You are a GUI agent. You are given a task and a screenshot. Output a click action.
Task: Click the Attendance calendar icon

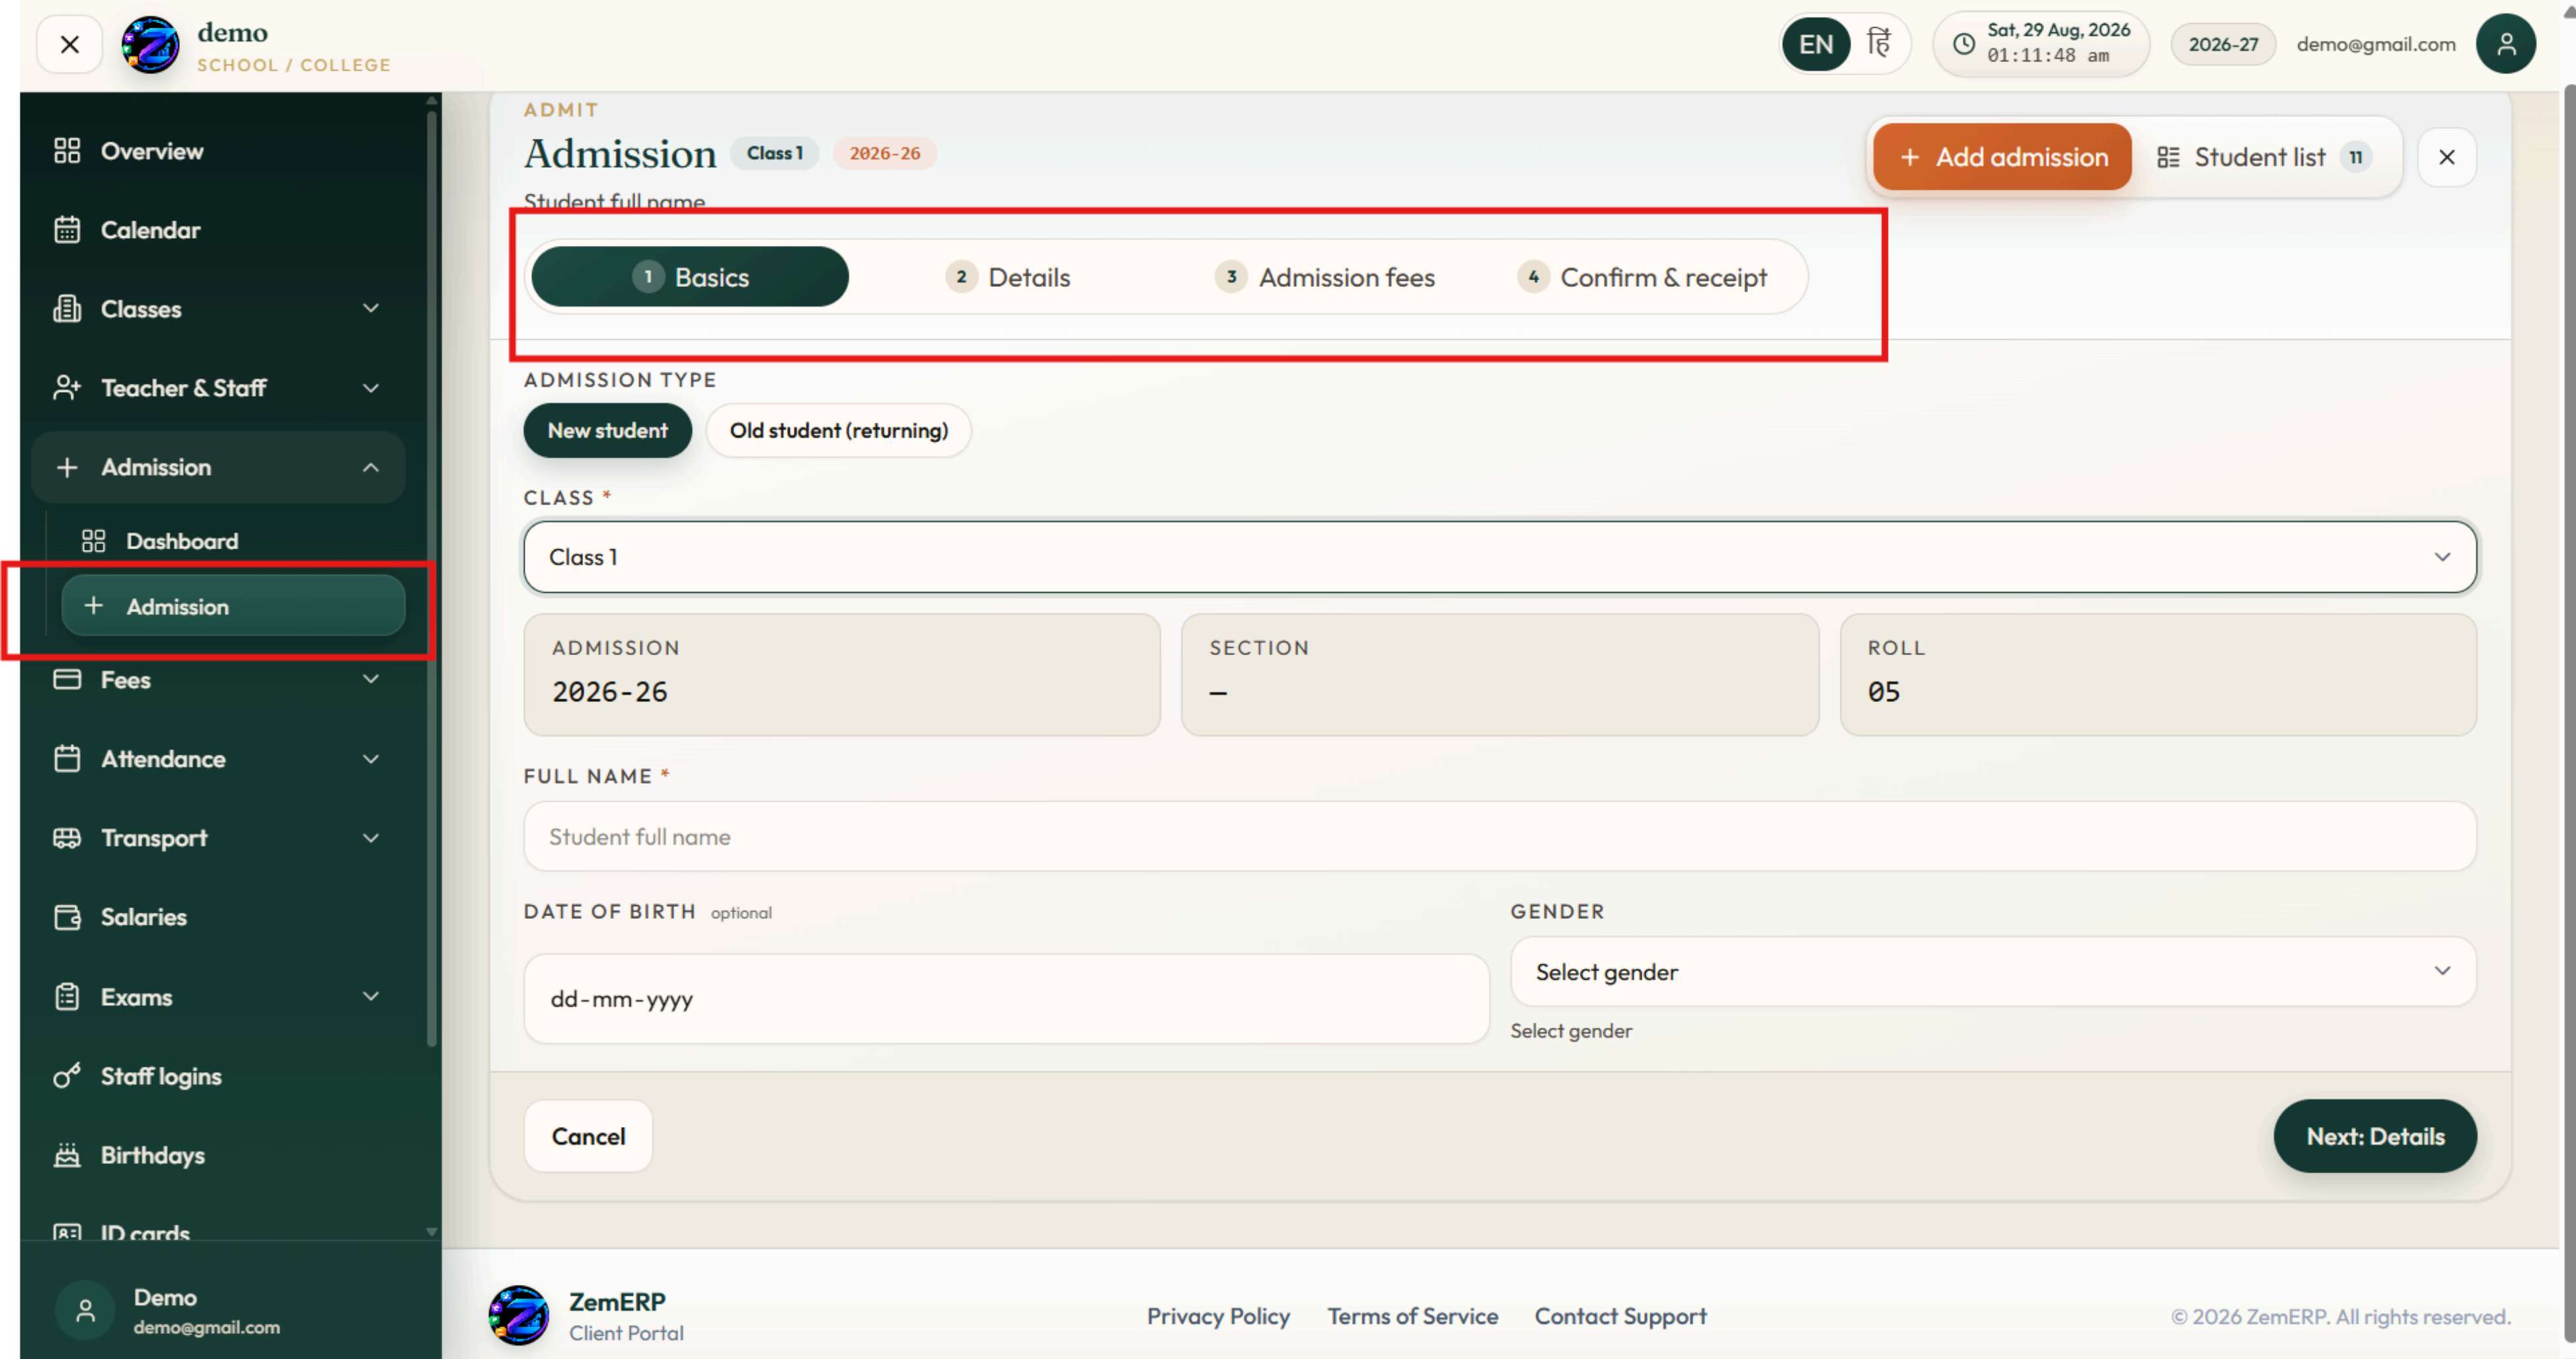click(67, 759)
